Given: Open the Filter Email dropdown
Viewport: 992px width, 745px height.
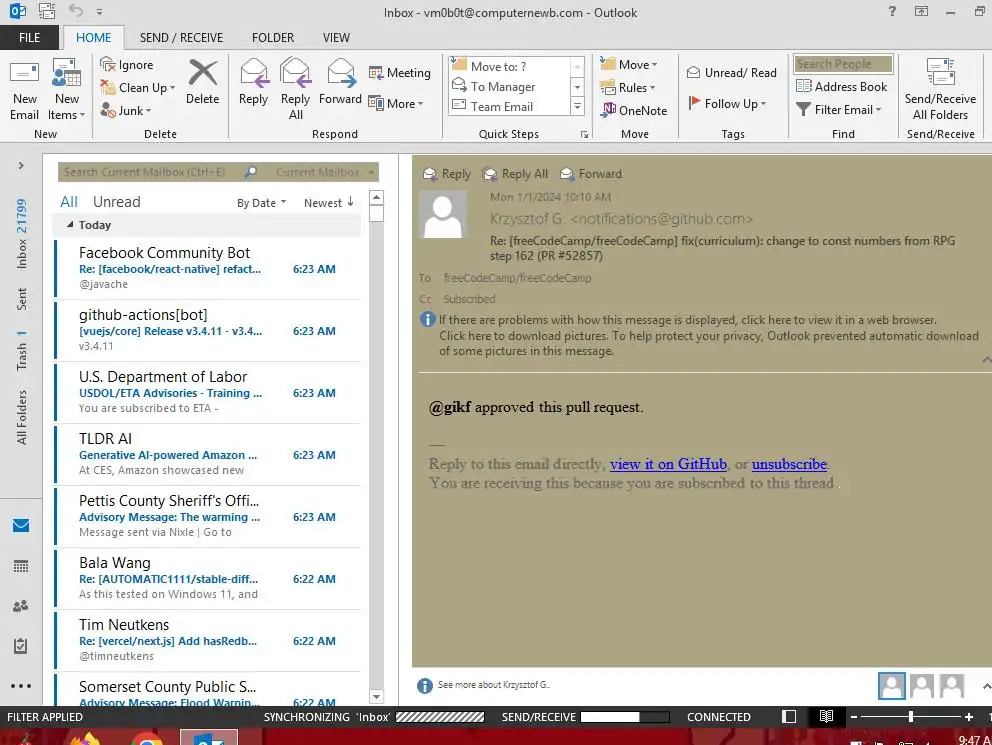Looking at the screenshot, I should point(839,109).
